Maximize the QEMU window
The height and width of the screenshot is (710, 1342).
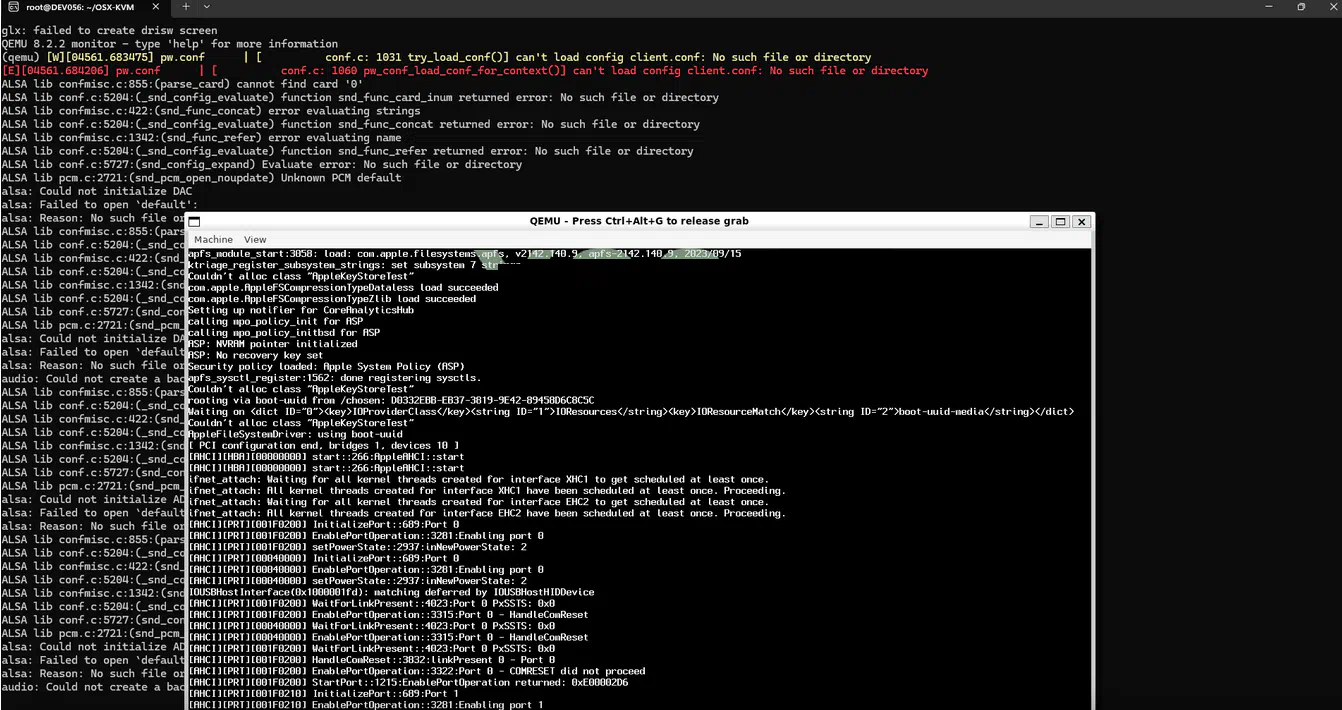[x=1061, y=222]
